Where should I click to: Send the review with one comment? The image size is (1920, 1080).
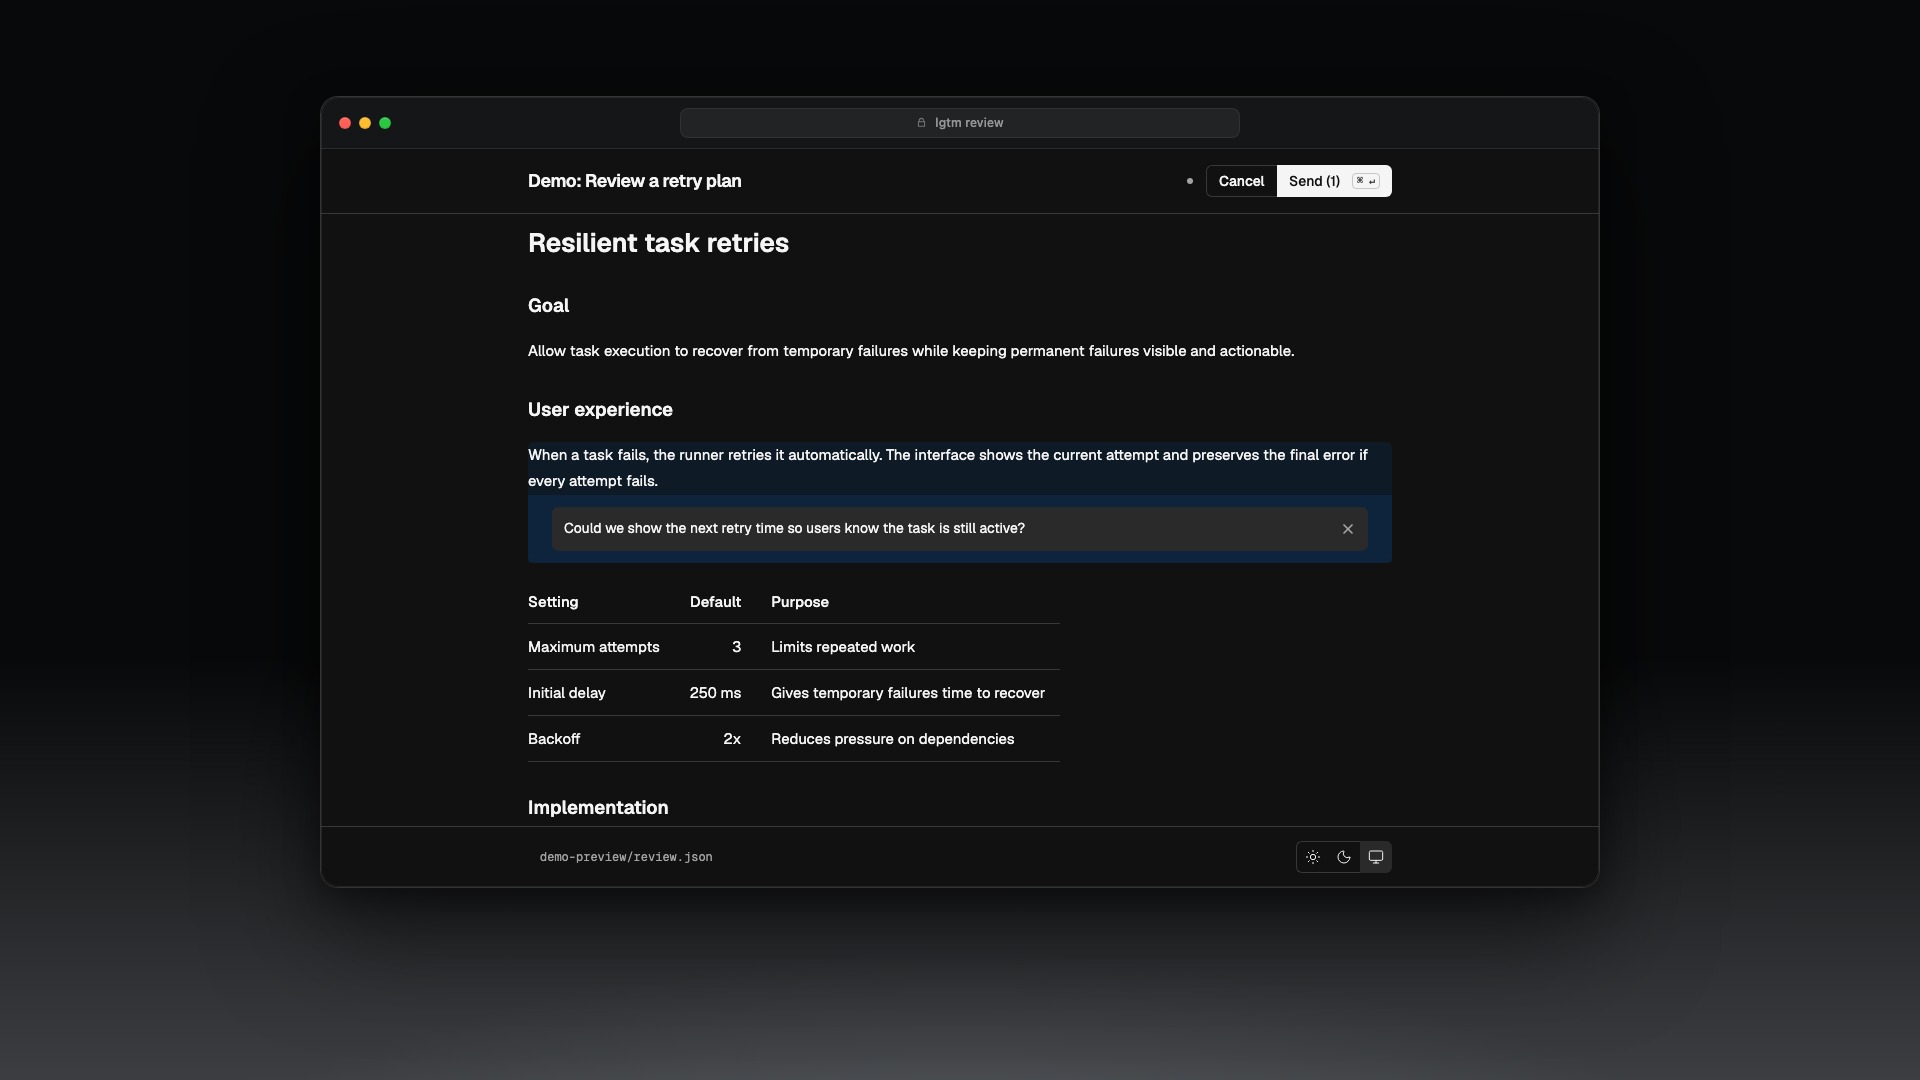coord(1334,181)
